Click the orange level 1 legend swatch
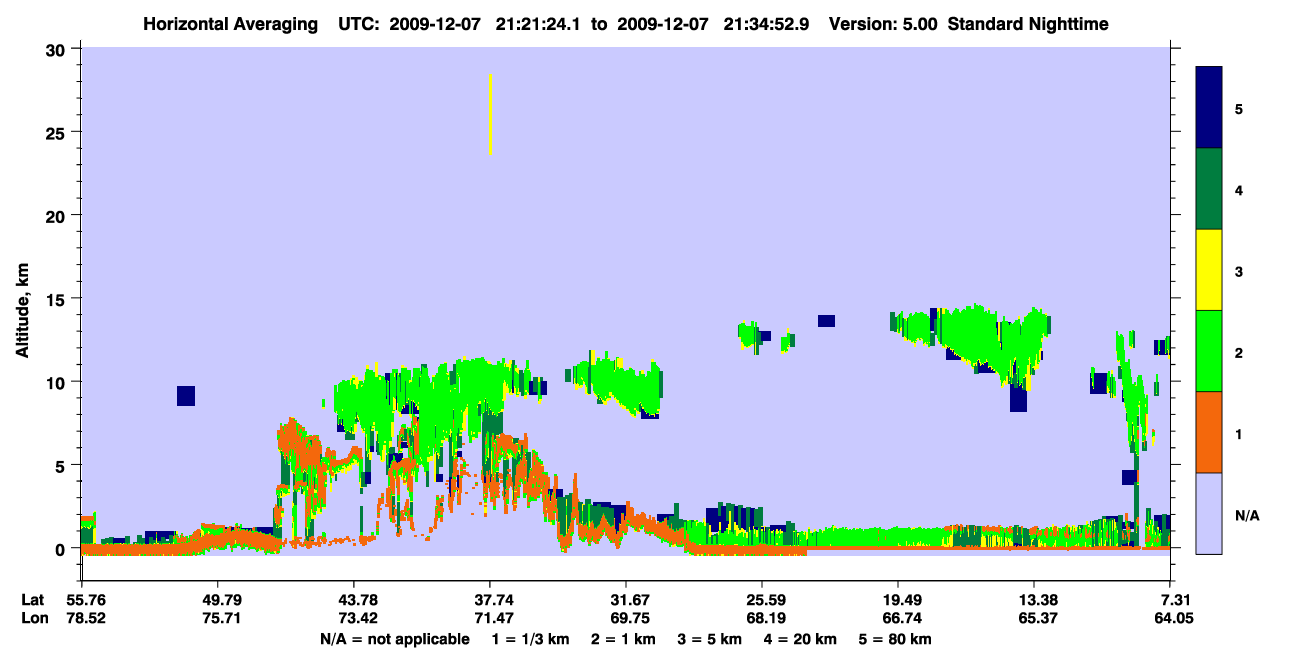The image size is (1300, 667). (x=1209, y=432)
